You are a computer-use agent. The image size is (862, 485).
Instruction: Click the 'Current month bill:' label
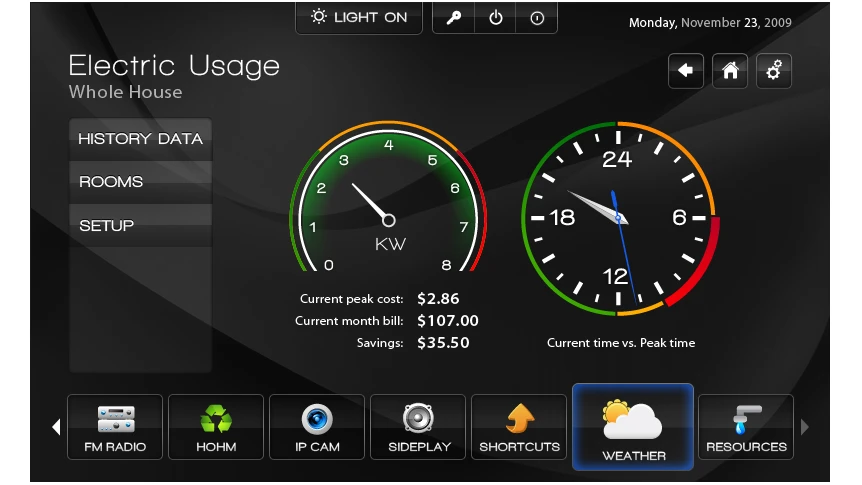pos(349,321)
